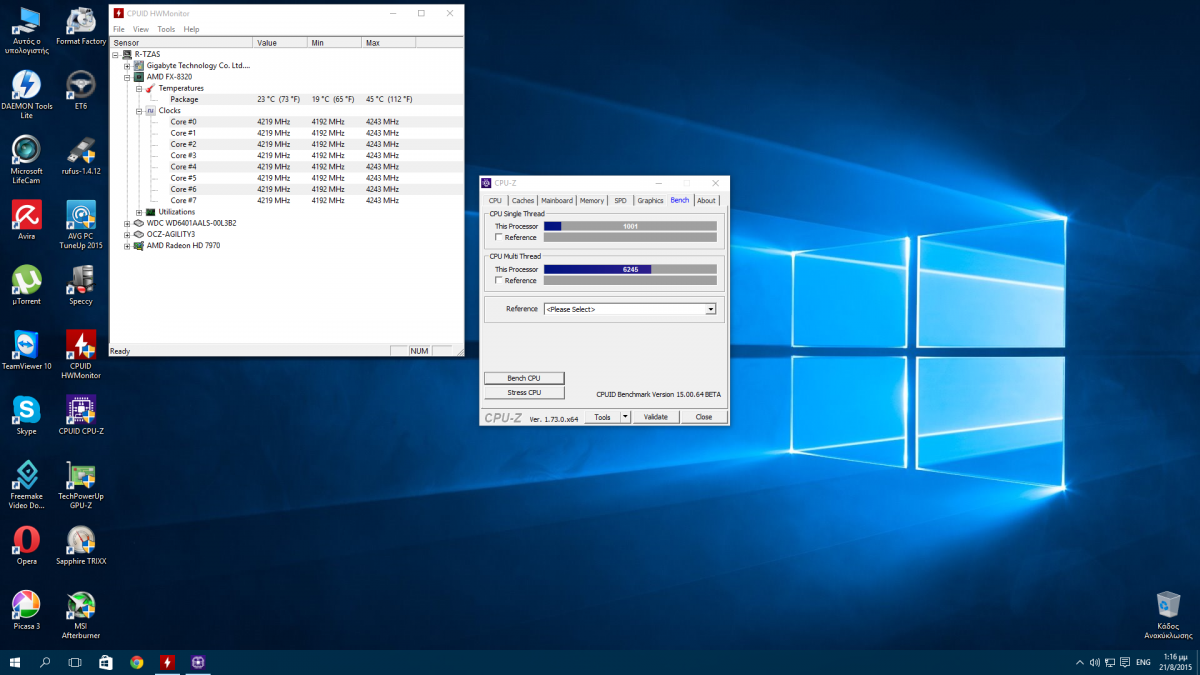Open the Format Factory desktop shortcut
The height and width of the screenshot is (675, 1200).
[81, 27]
